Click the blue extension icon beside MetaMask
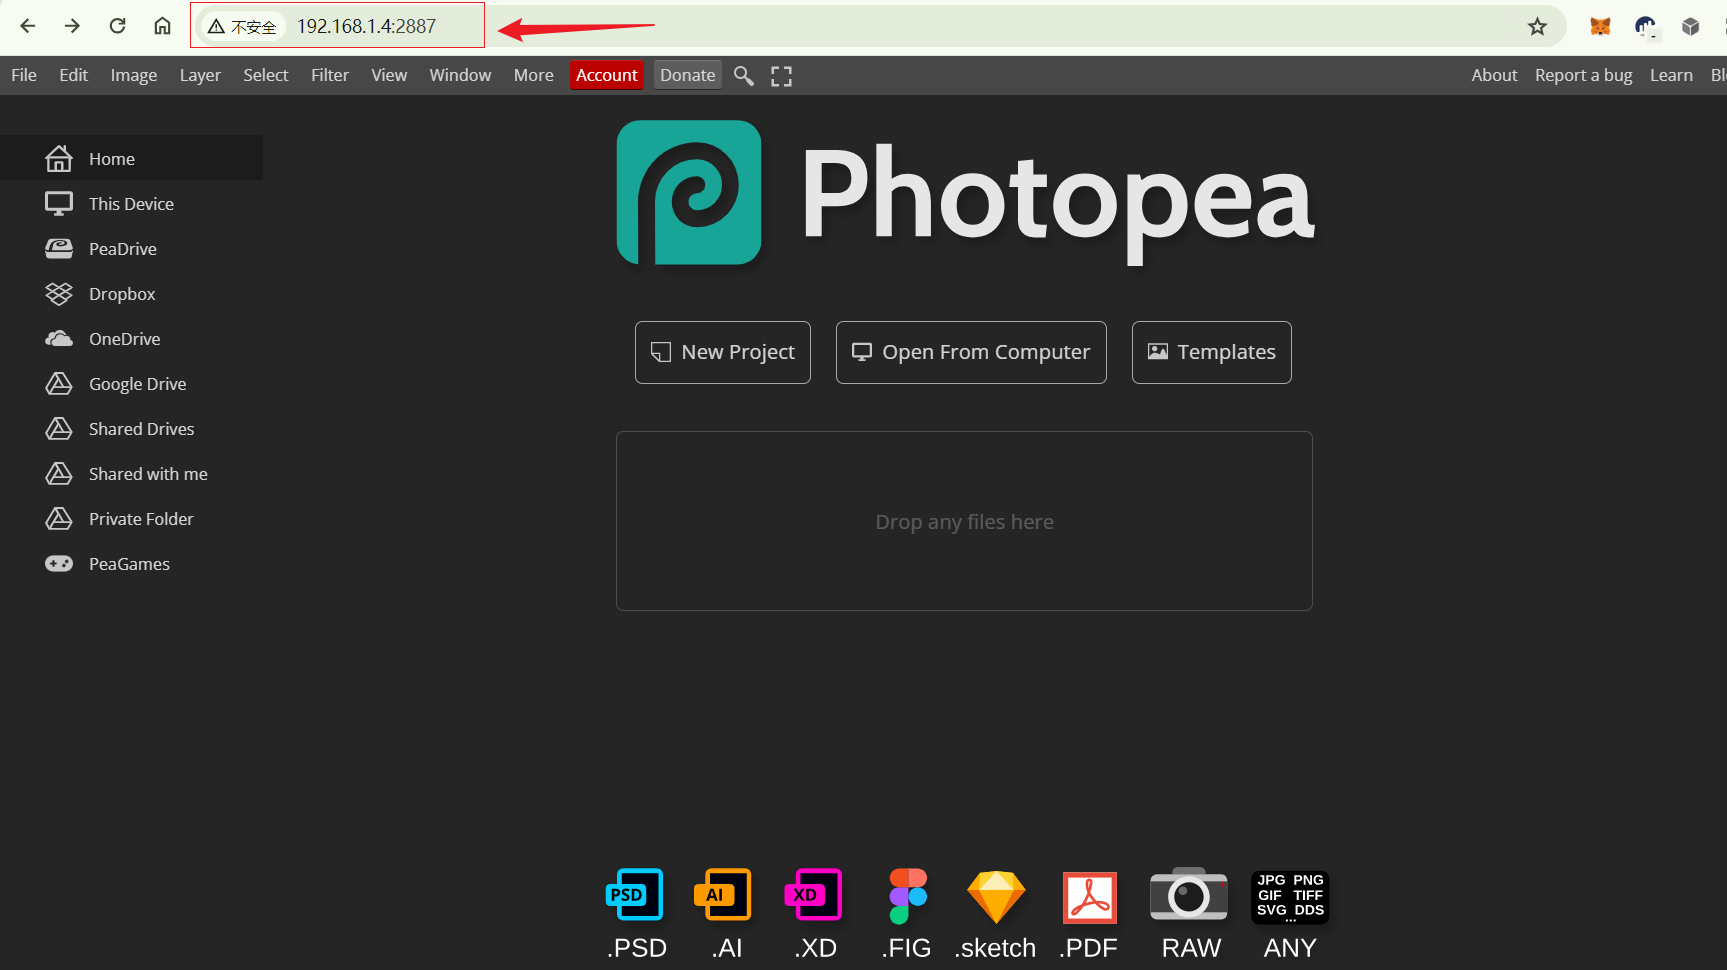This screenshot has width=1727, height=970. 1645,27
